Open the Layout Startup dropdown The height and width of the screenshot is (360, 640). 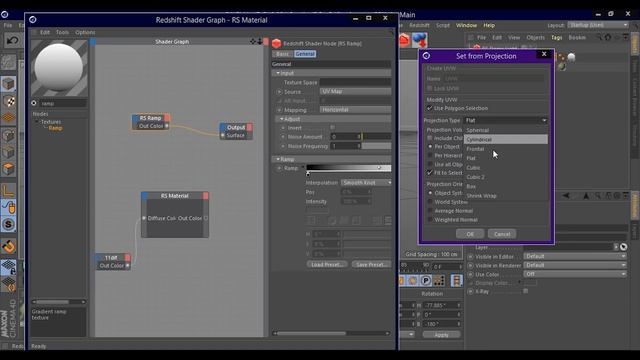[598, 25]
